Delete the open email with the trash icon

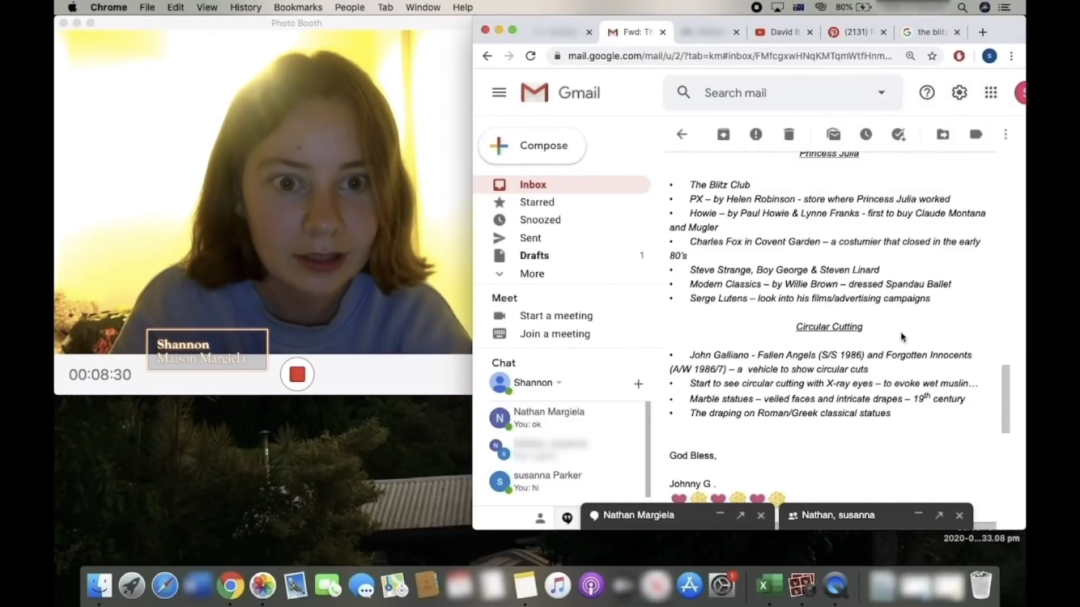(789, 134)
